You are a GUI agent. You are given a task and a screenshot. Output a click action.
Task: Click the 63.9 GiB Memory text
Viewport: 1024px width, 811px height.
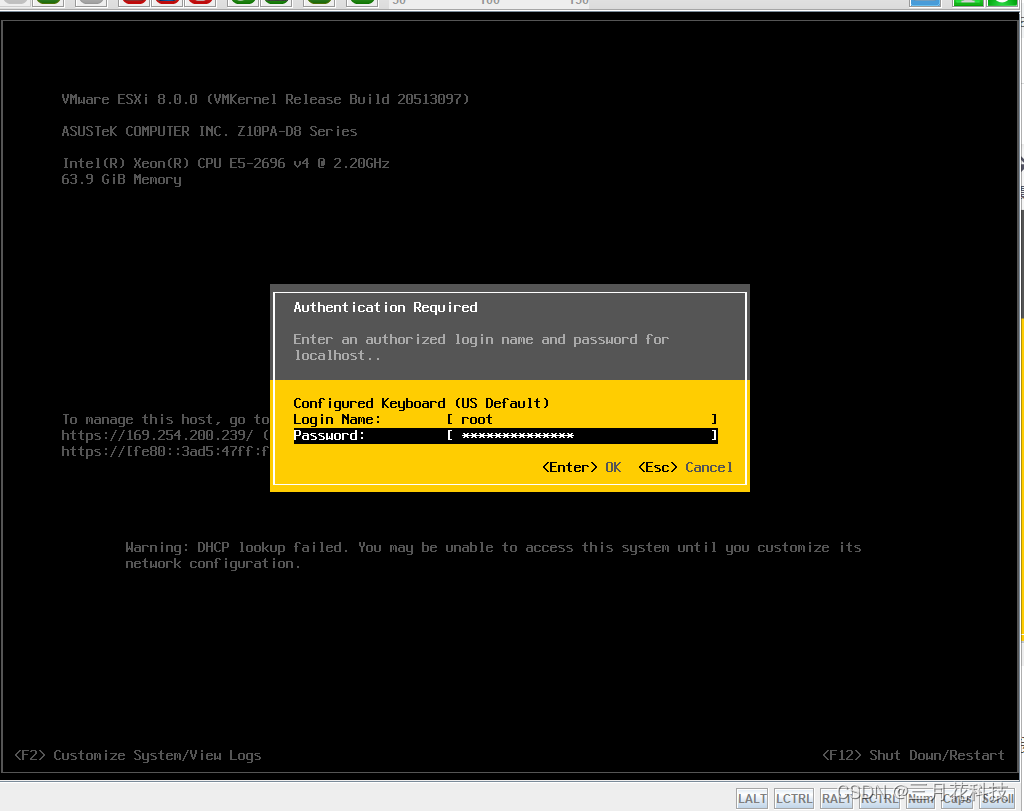pos(121,180)
